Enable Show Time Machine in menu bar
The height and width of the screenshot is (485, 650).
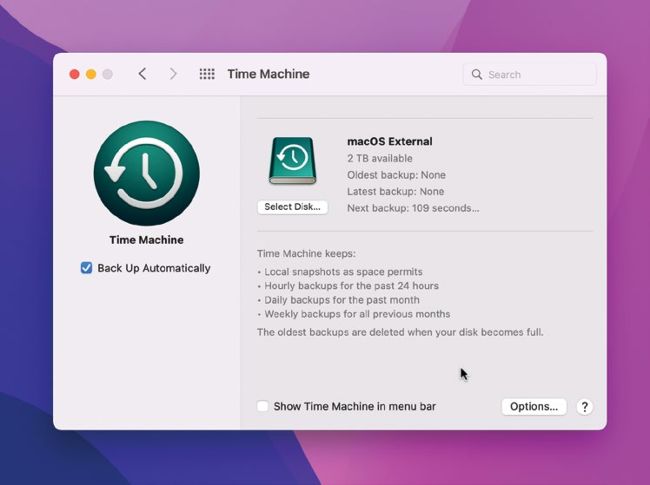click(263, 407)
